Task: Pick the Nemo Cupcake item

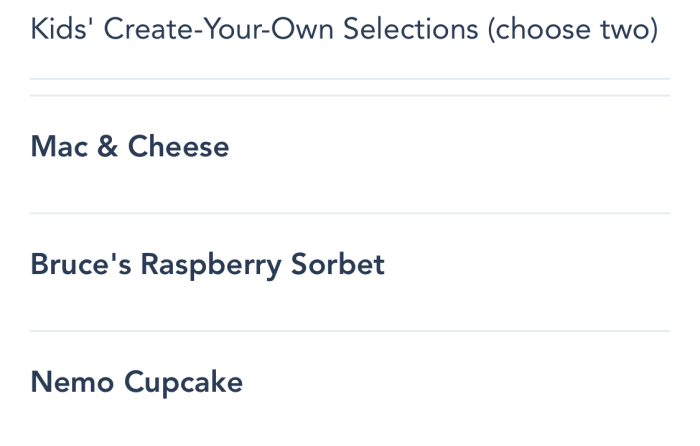Action: point(136,382)
